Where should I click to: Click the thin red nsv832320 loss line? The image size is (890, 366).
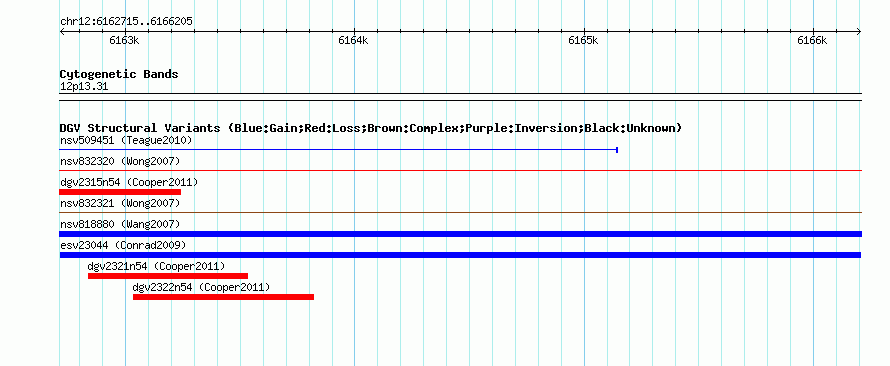[x=460, y=170]
